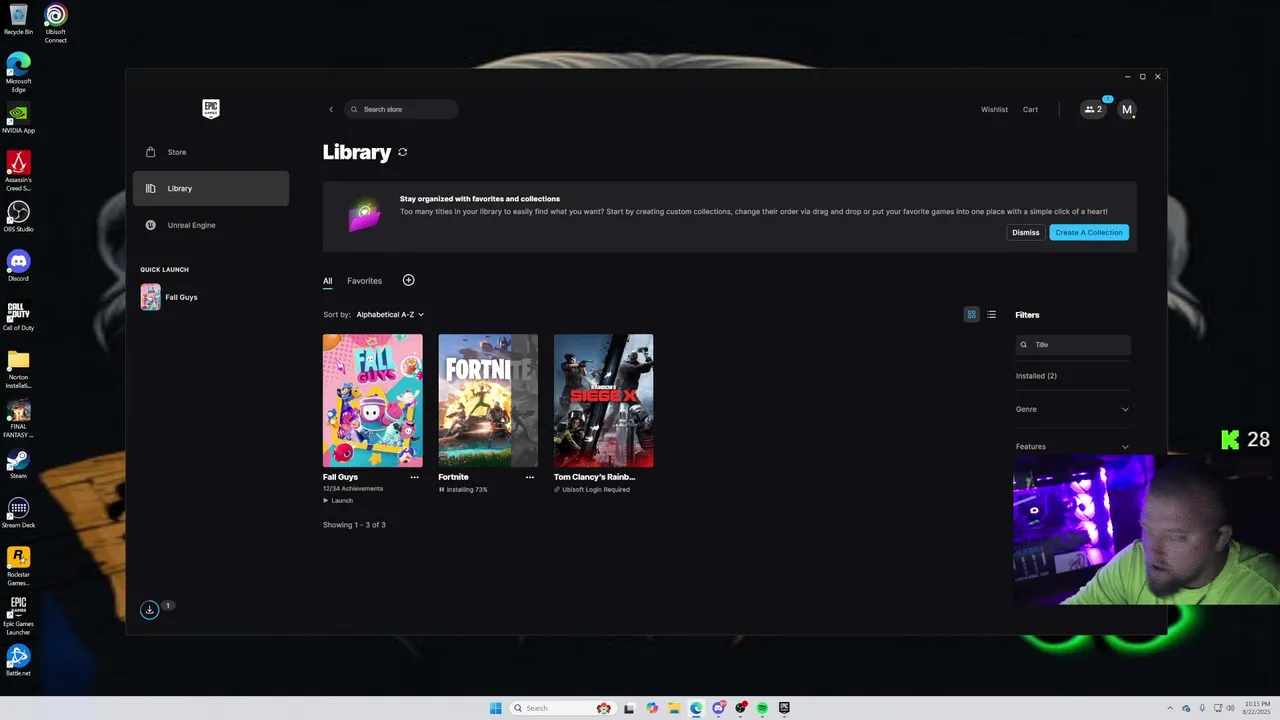Open OBS Studio desktop shortcut
Viewport: 1280px width, 720px height.
[18, 216]
